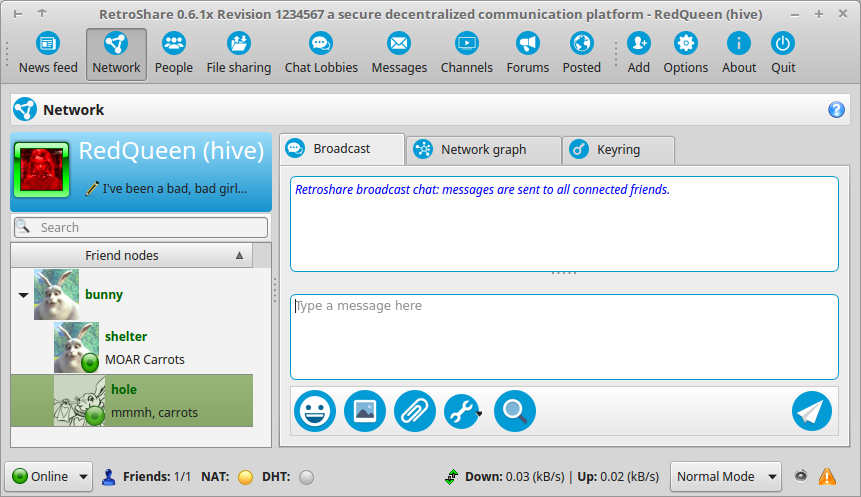Open Options from the toolbar

tap(685, 54)
